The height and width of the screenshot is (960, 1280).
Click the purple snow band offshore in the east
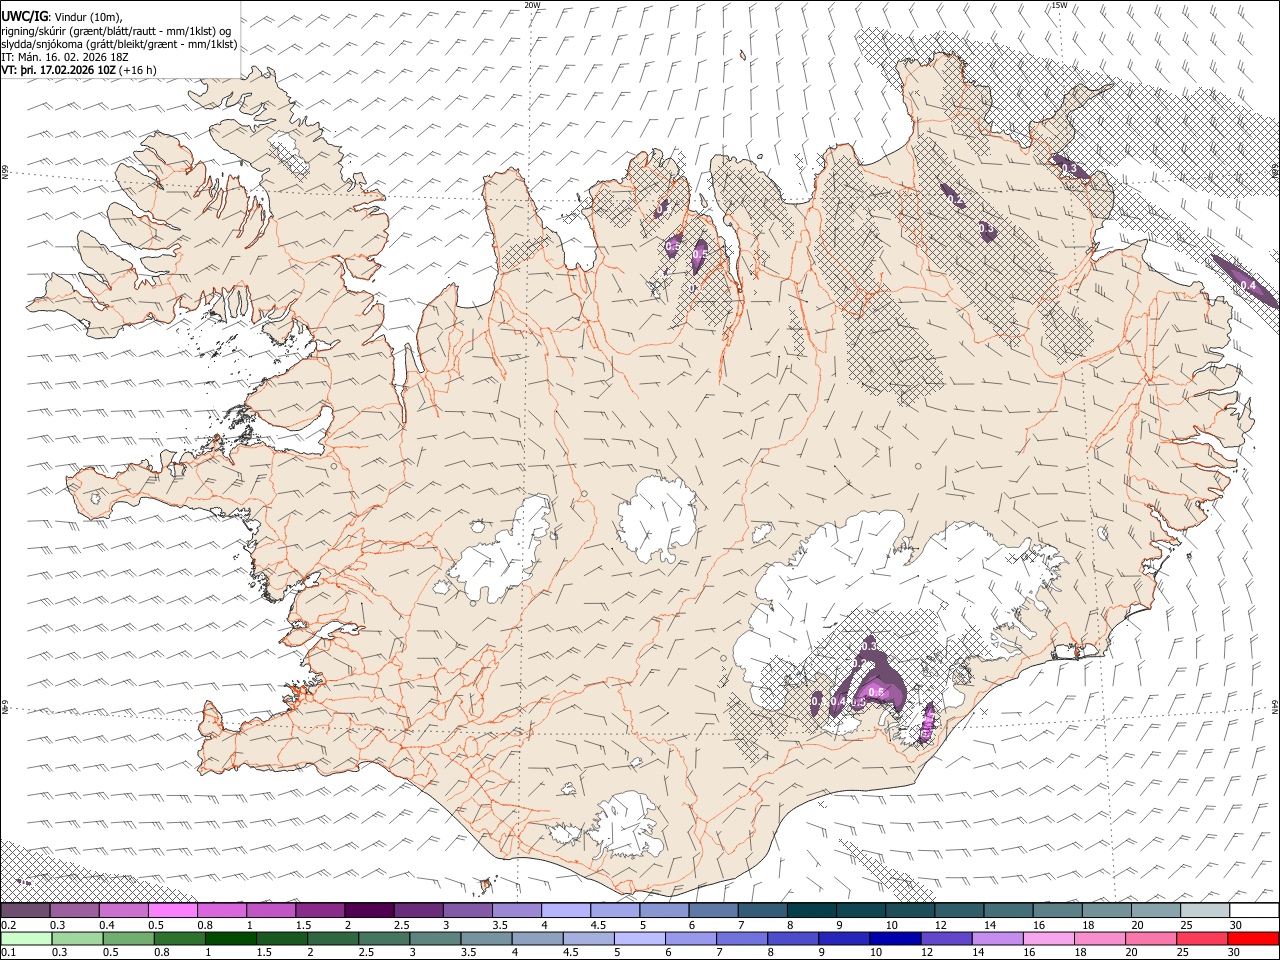click(x=1245, y=281)
